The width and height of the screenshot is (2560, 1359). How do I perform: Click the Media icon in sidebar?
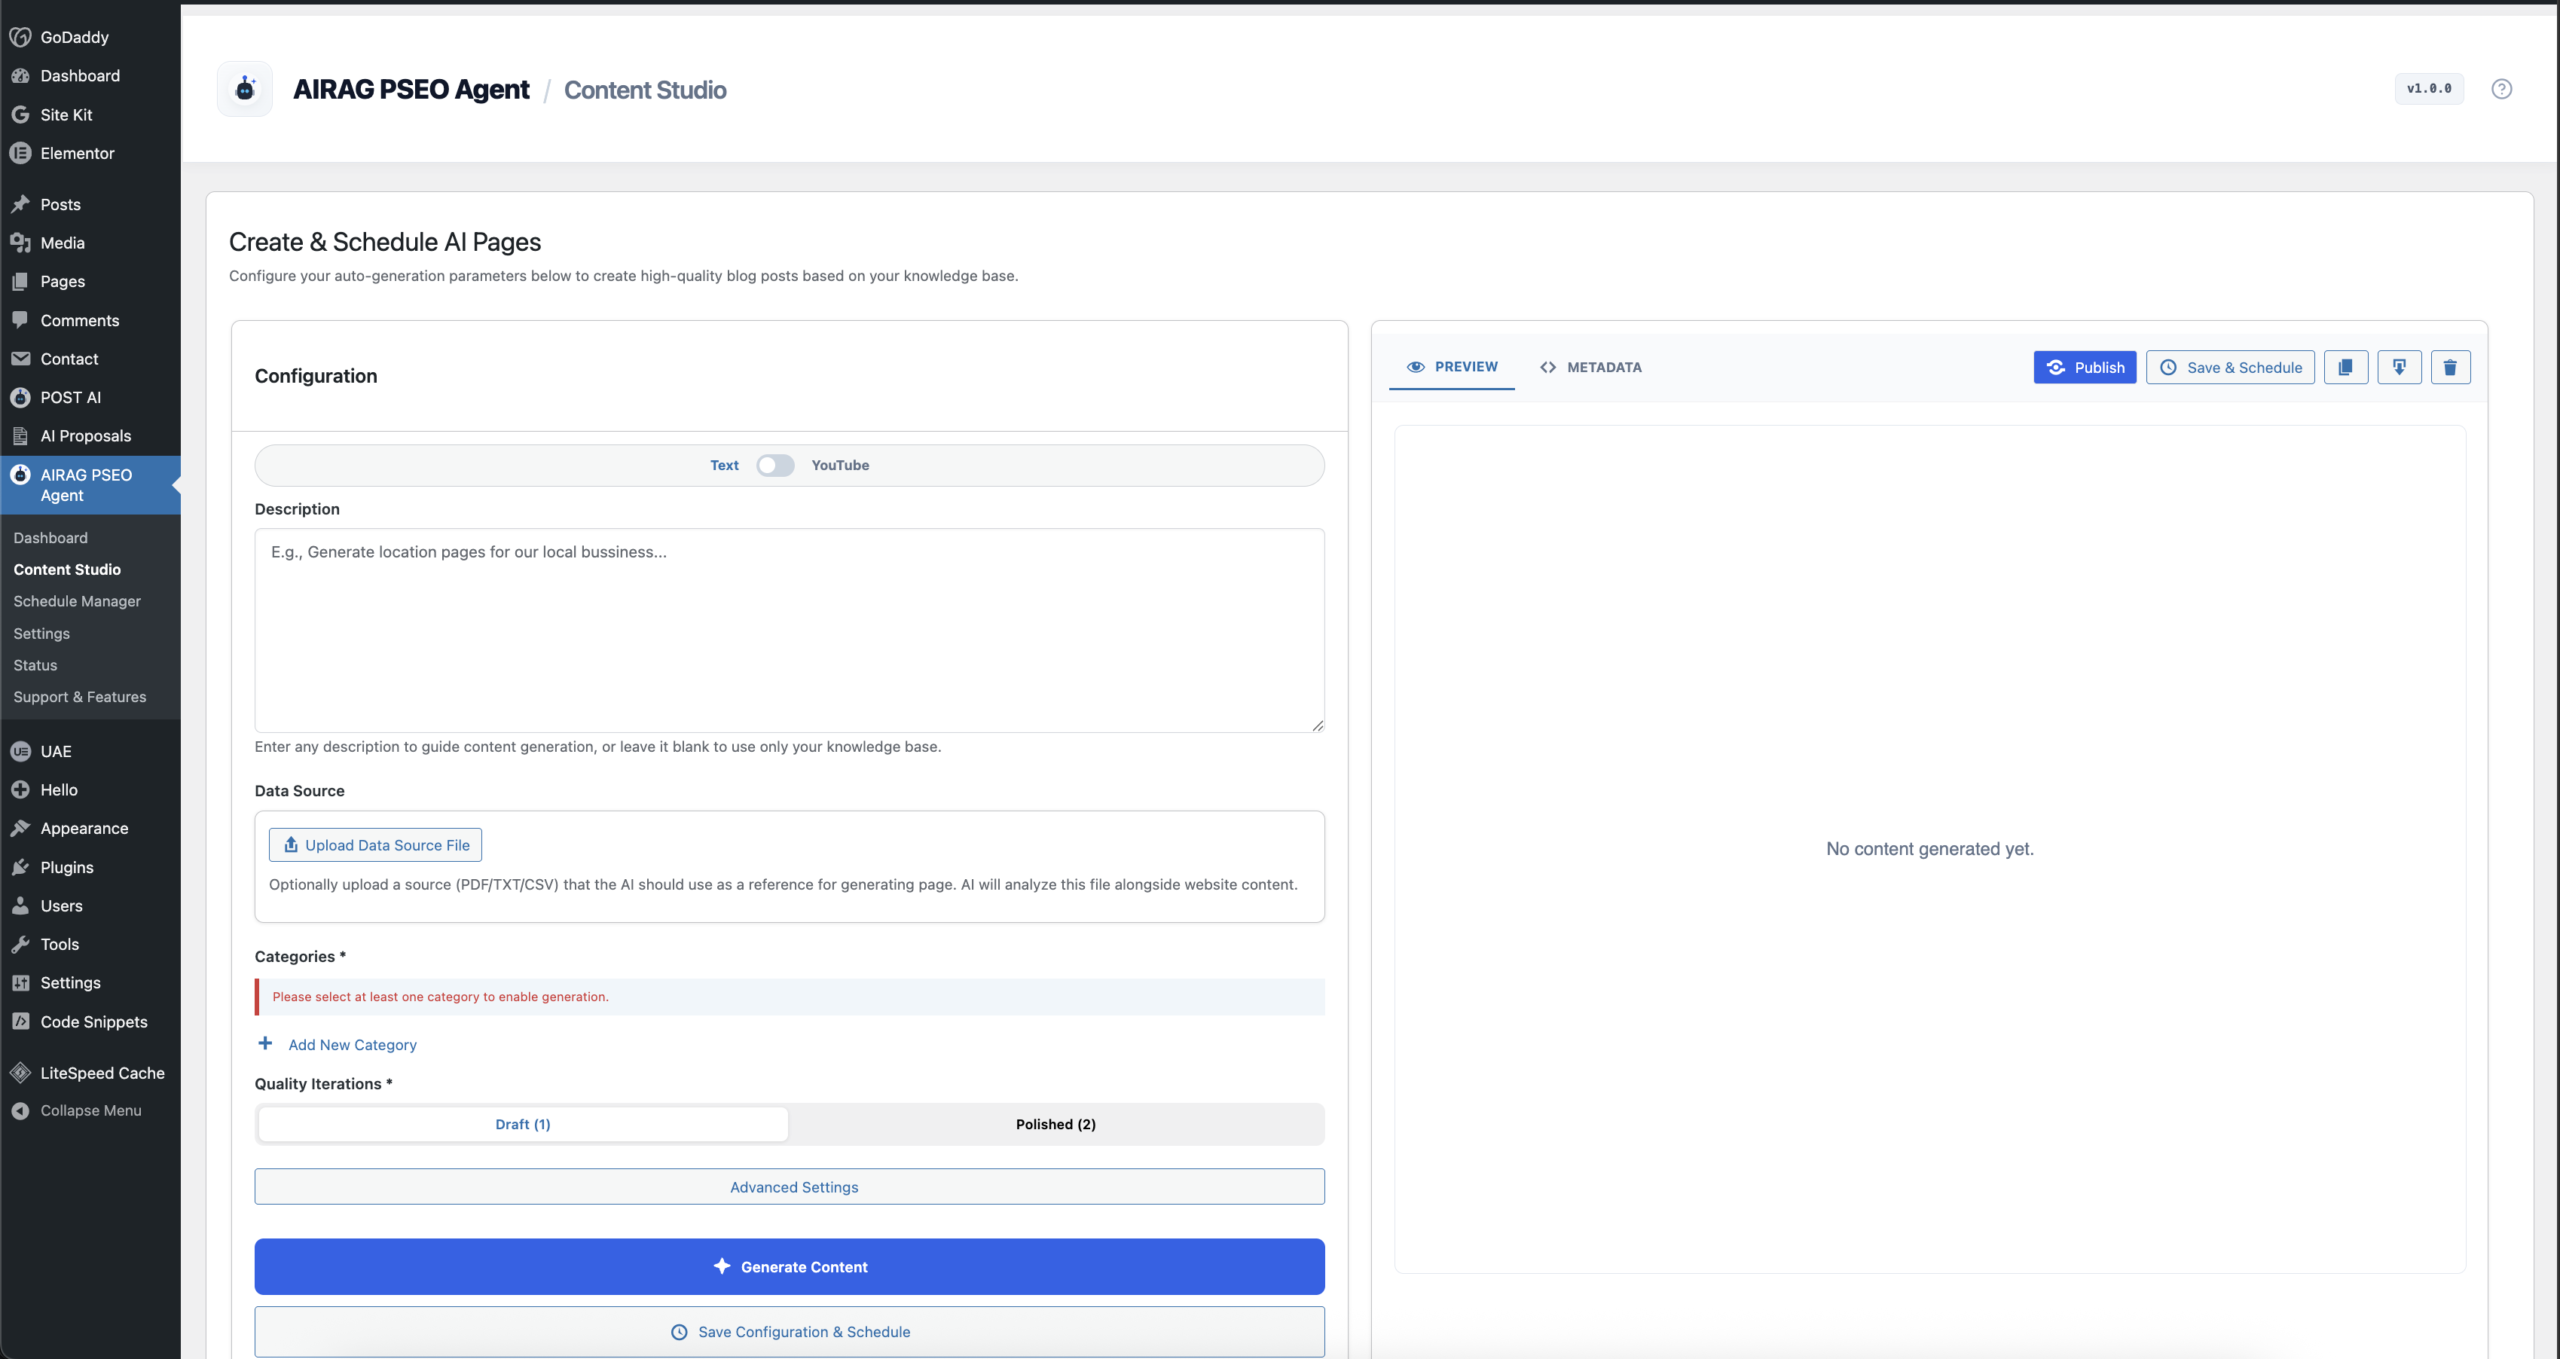click(x=20, y=243)
